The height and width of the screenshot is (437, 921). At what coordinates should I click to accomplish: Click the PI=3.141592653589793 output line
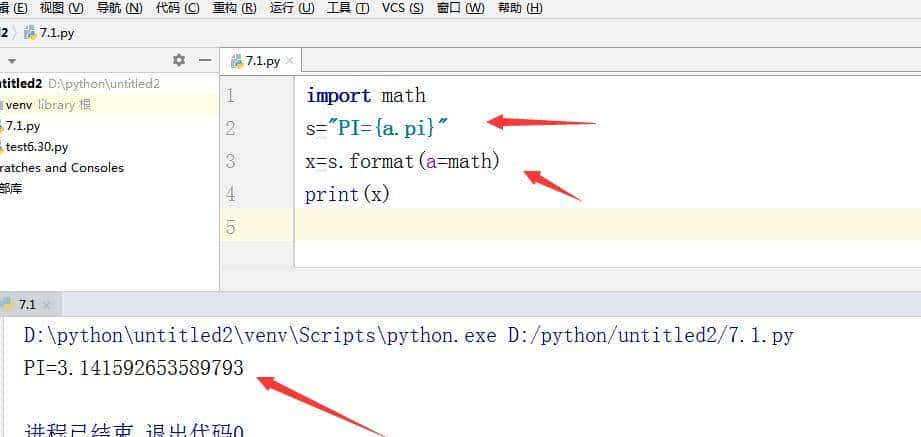(x=133, y=368)
